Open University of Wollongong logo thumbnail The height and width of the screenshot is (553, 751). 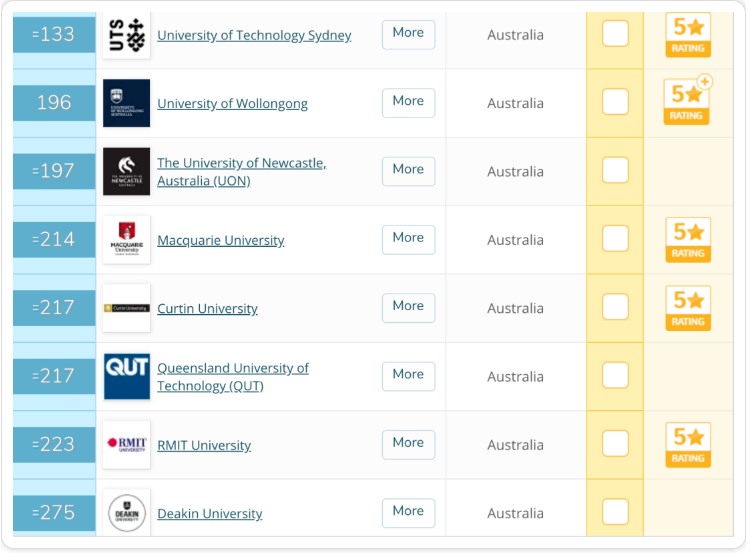(126, 103)
